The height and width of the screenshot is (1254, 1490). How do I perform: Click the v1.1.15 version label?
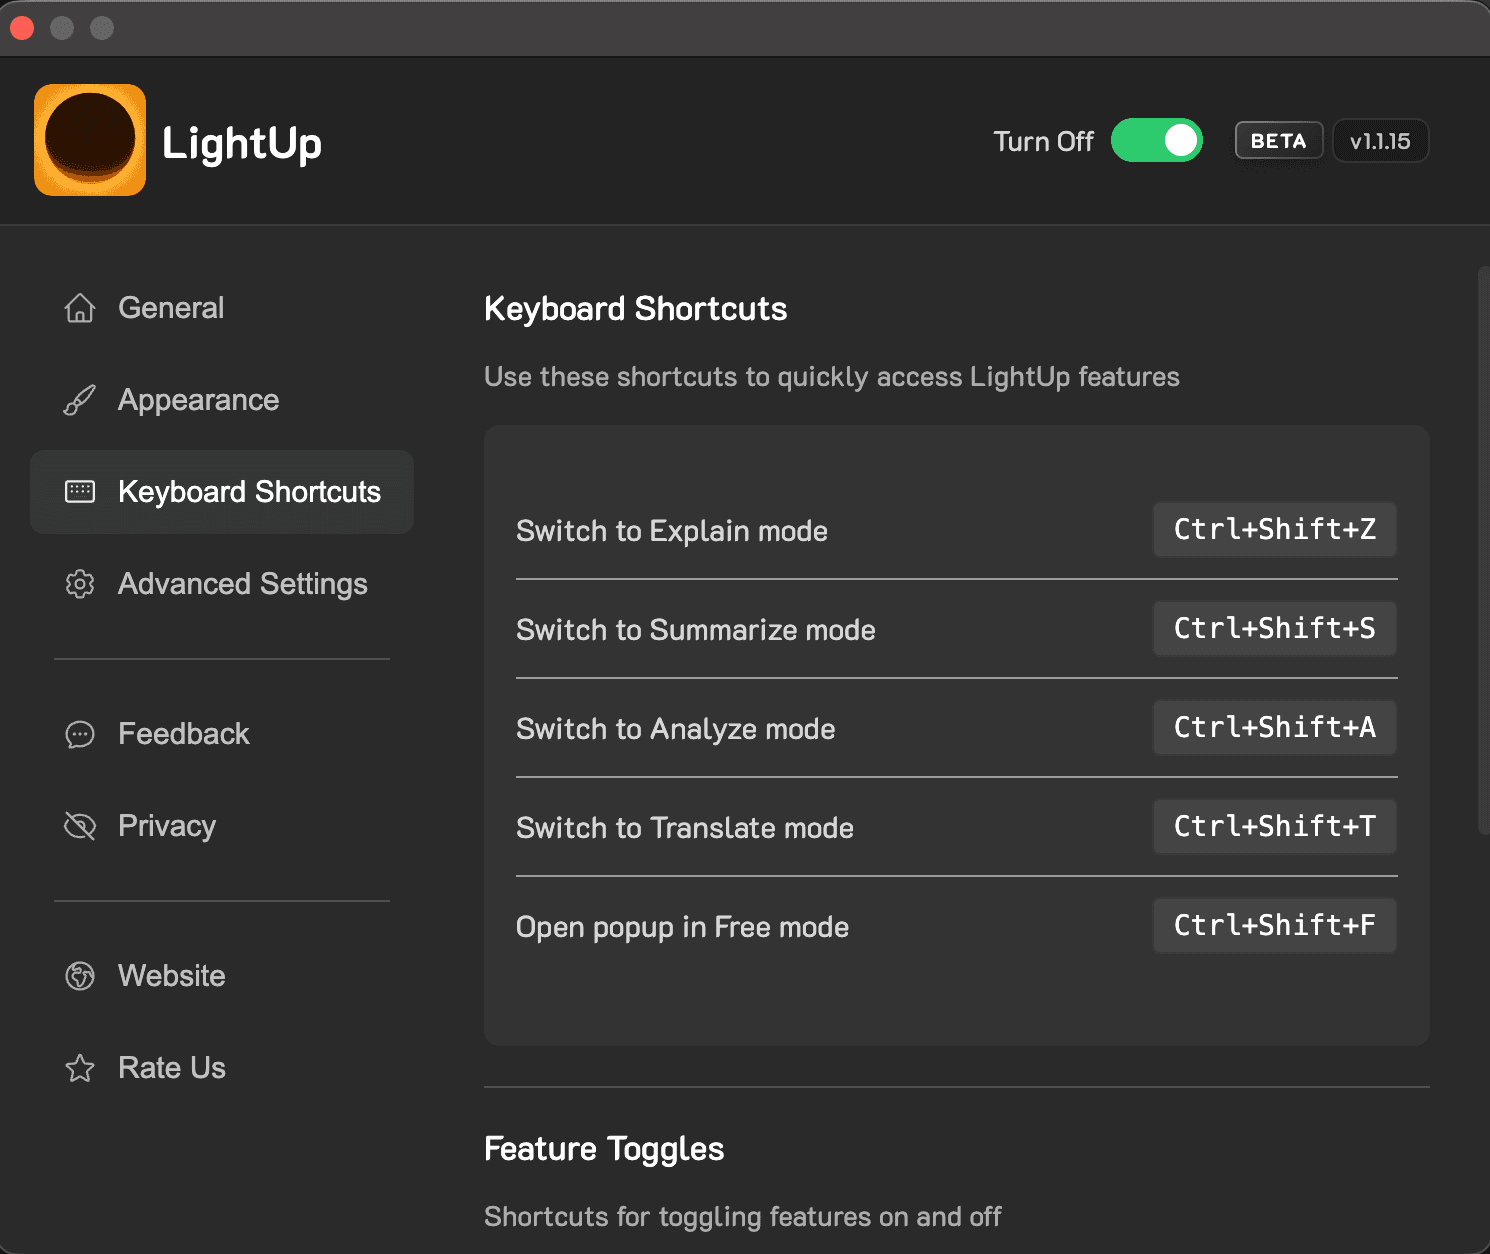(x=1380, y=140)
